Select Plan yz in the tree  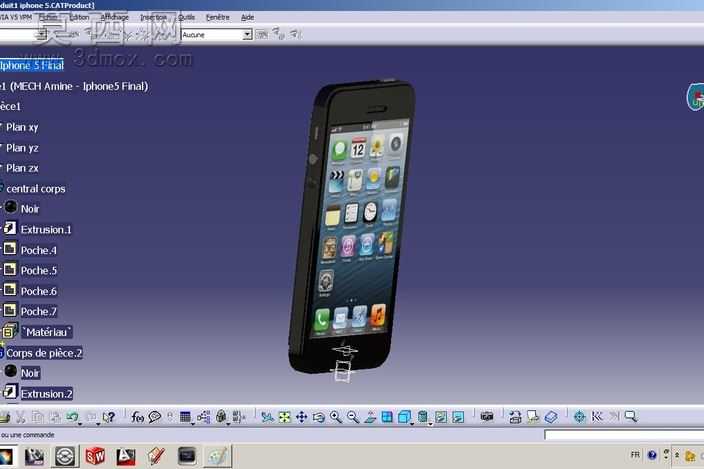pos(22,148)
